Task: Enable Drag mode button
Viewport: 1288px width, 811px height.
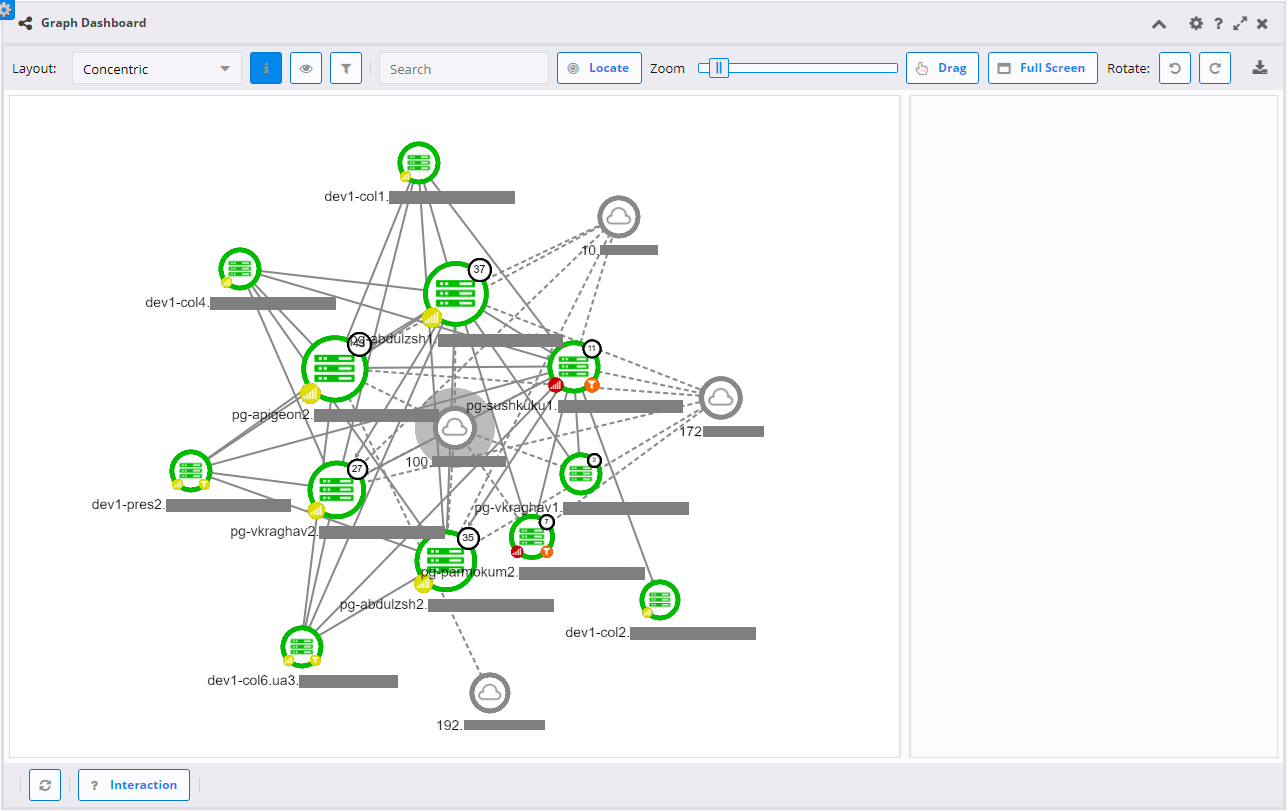Action: [x=942, y=68]
